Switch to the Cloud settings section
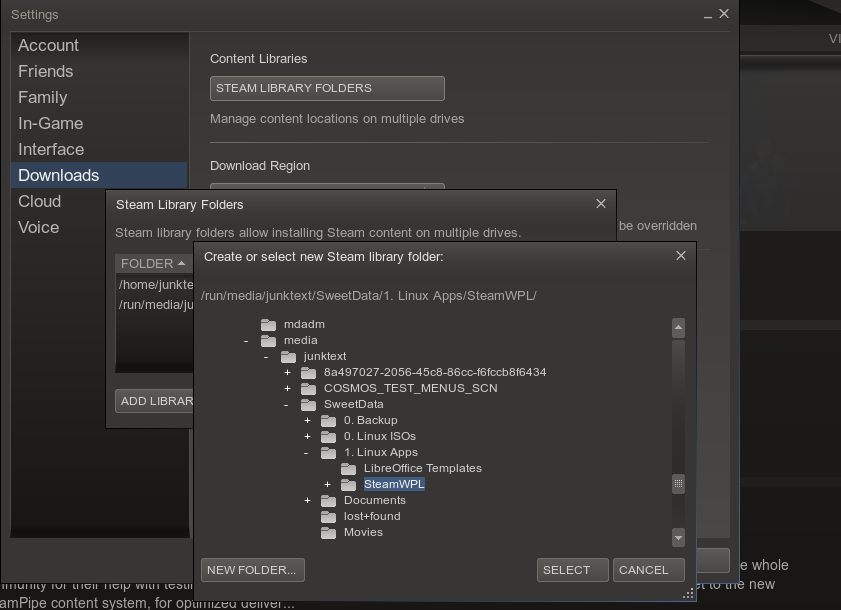 (39, 201)
